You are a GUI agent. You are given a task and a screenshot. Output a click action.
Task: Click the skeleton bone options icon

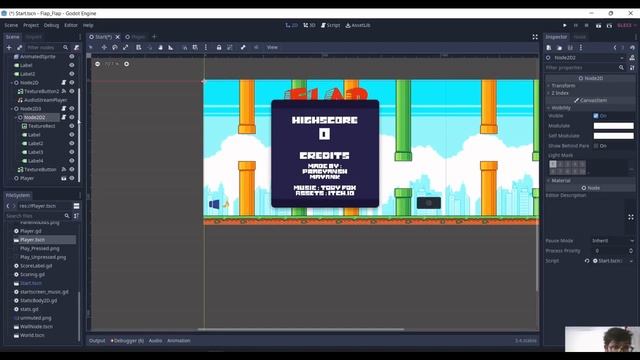[x=243, y=47]
